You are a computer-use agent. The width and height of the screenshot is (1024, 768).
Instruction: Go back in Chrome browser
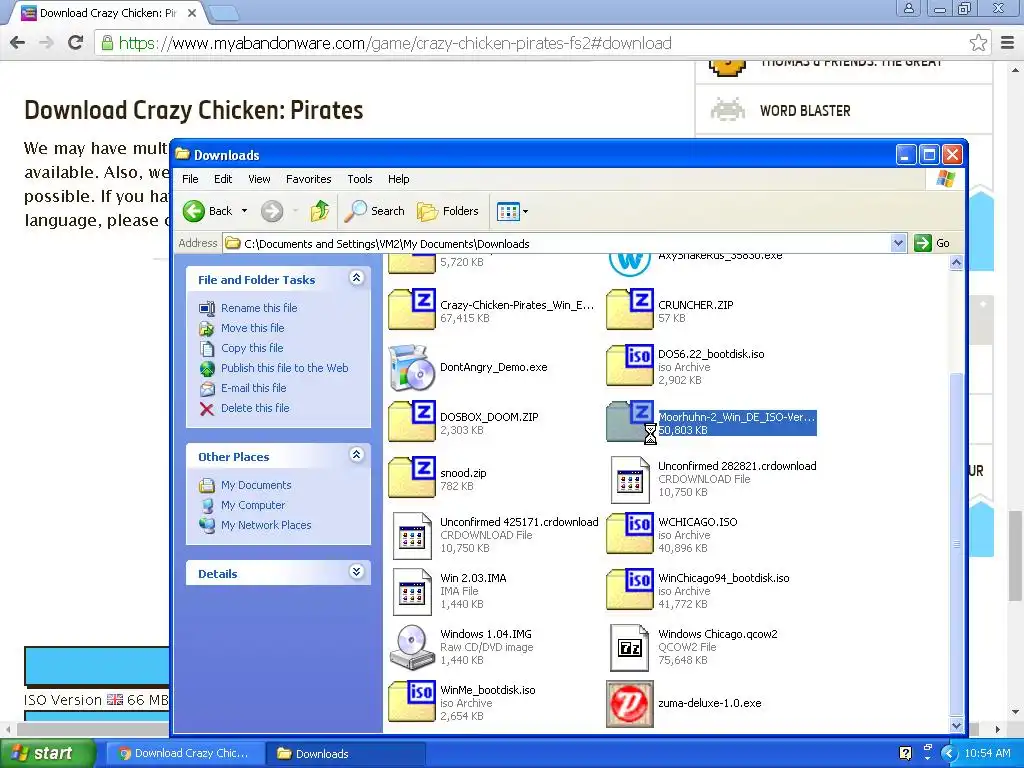(x=18, y=43)
